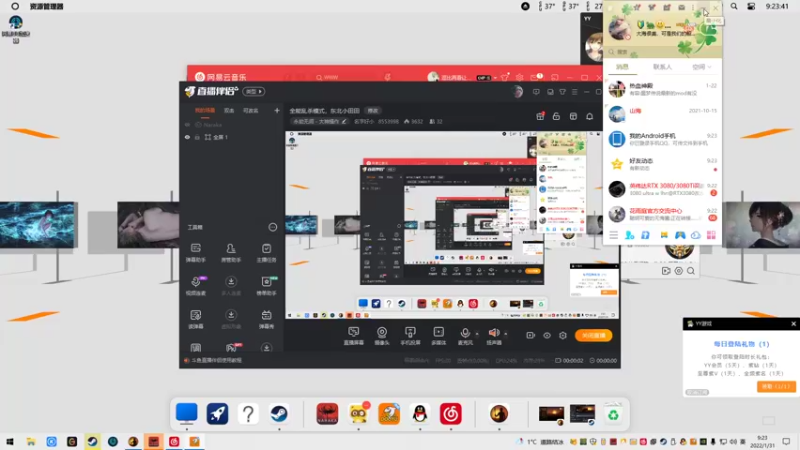The height and width of the screenshot is (450, 800).
Task: Click the QQ search field
Action: (x=662, y=52)
